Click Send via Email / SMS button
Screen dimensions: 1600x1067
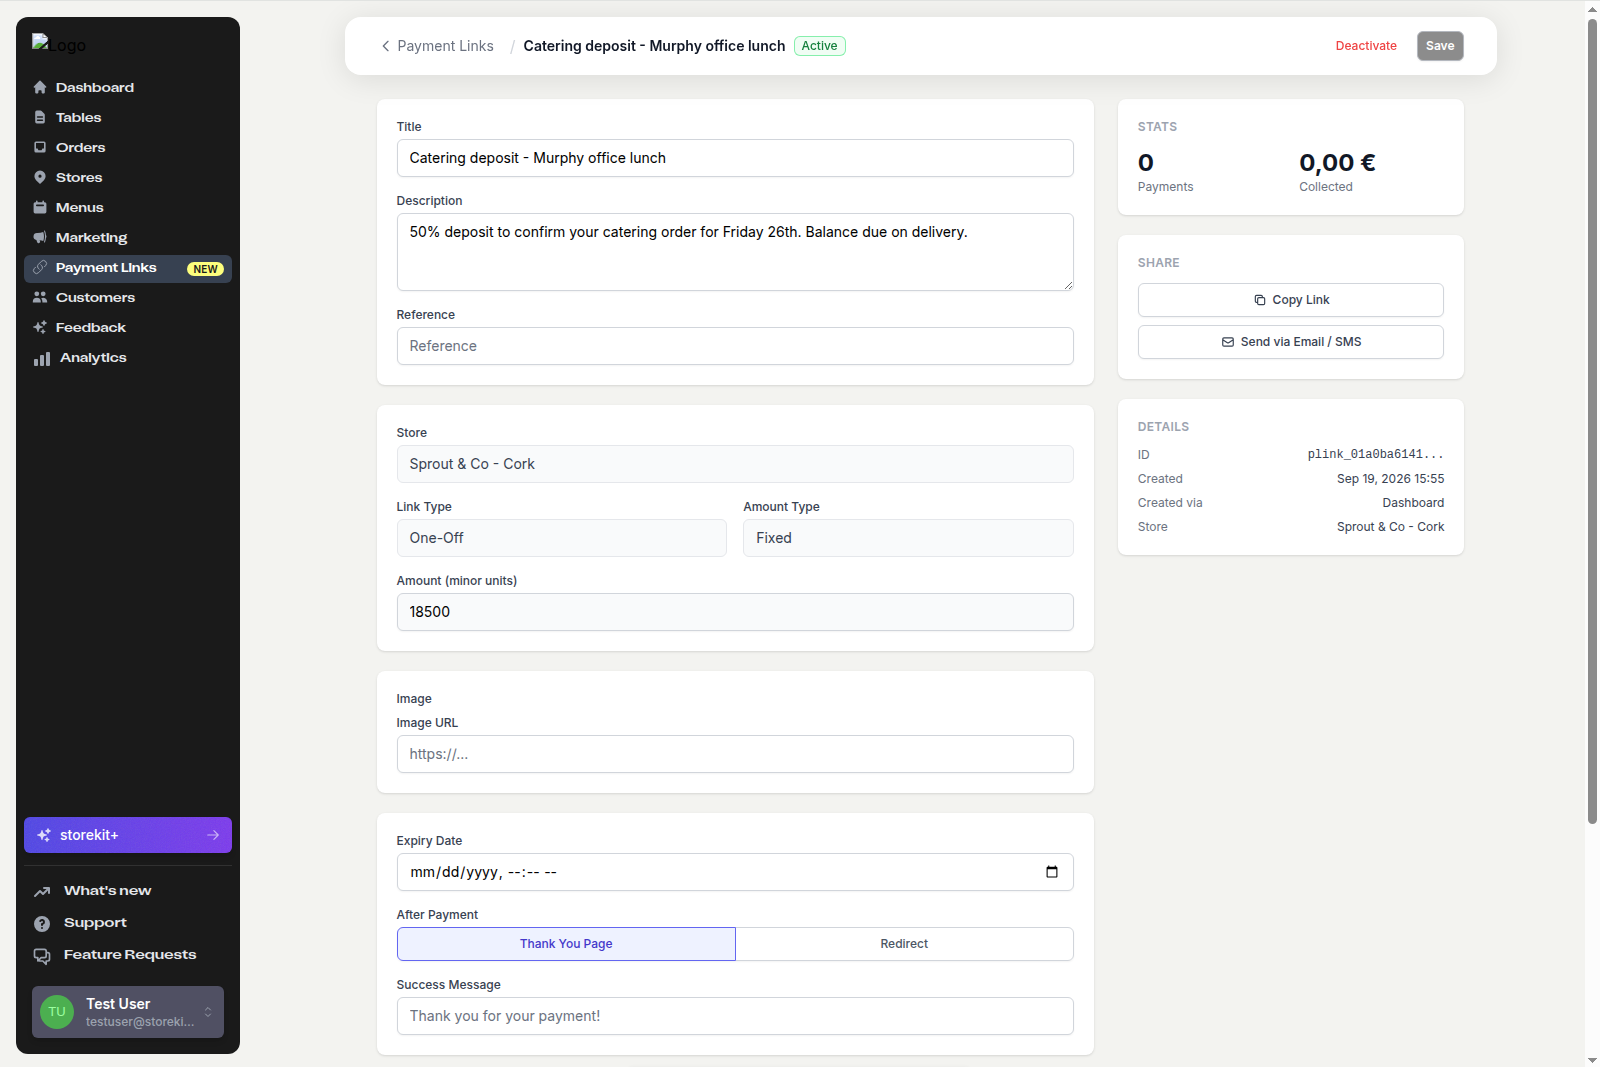coord(1291,342)
